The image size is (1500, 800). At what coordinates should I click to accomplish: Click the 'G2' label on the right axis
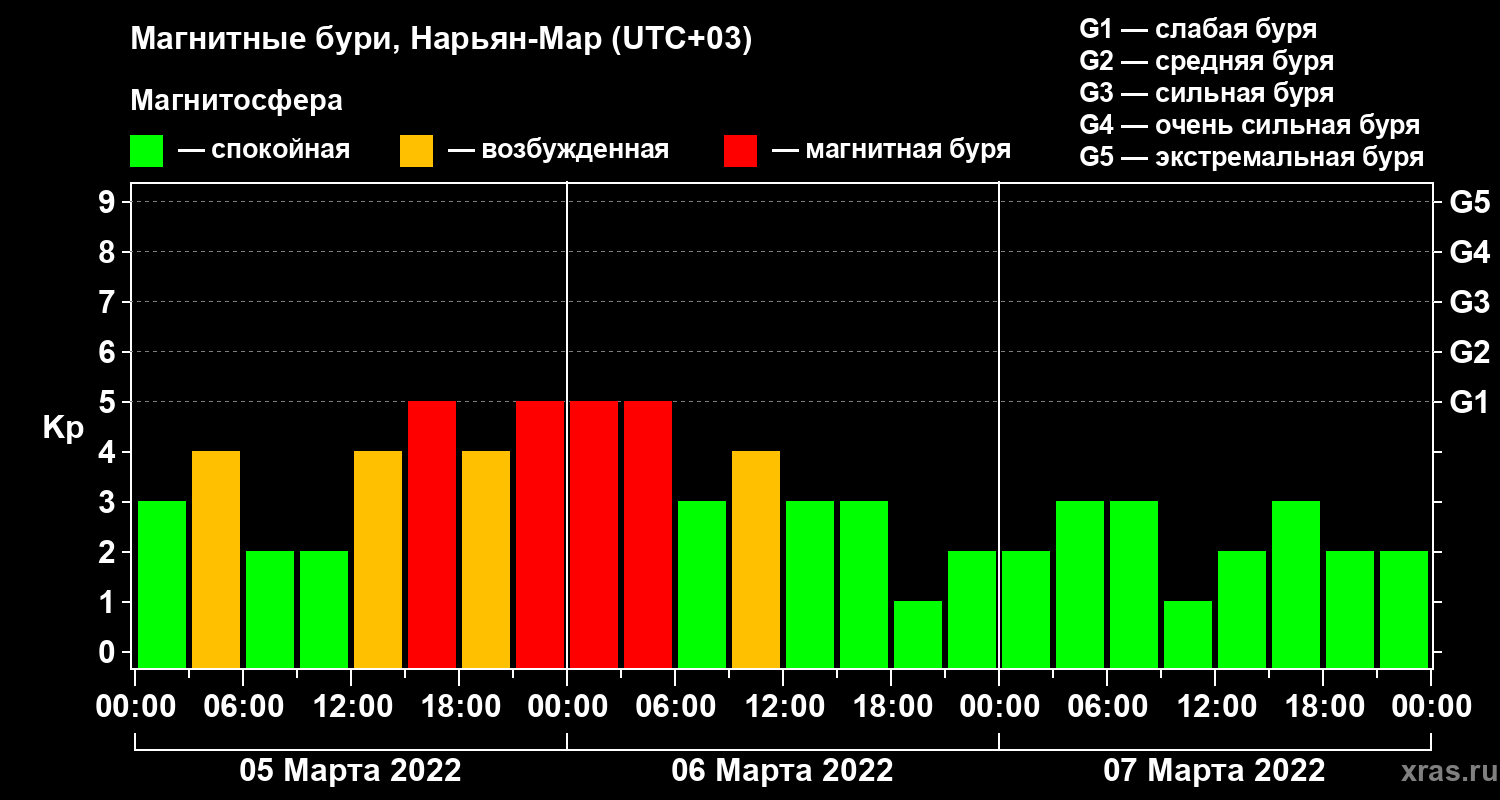(1470, 352)
